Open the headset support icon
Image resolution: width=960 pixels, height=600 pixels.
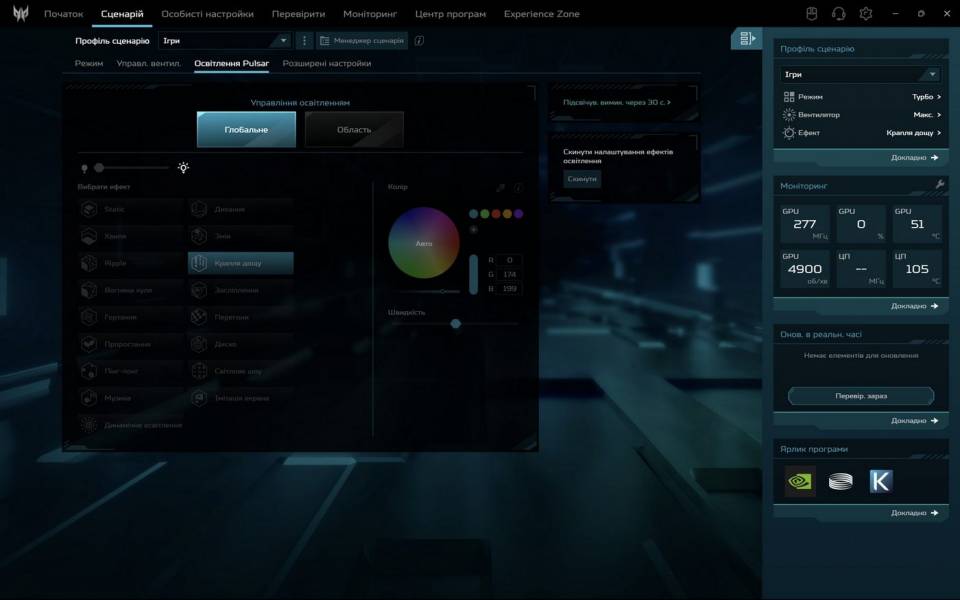point(839,14)
